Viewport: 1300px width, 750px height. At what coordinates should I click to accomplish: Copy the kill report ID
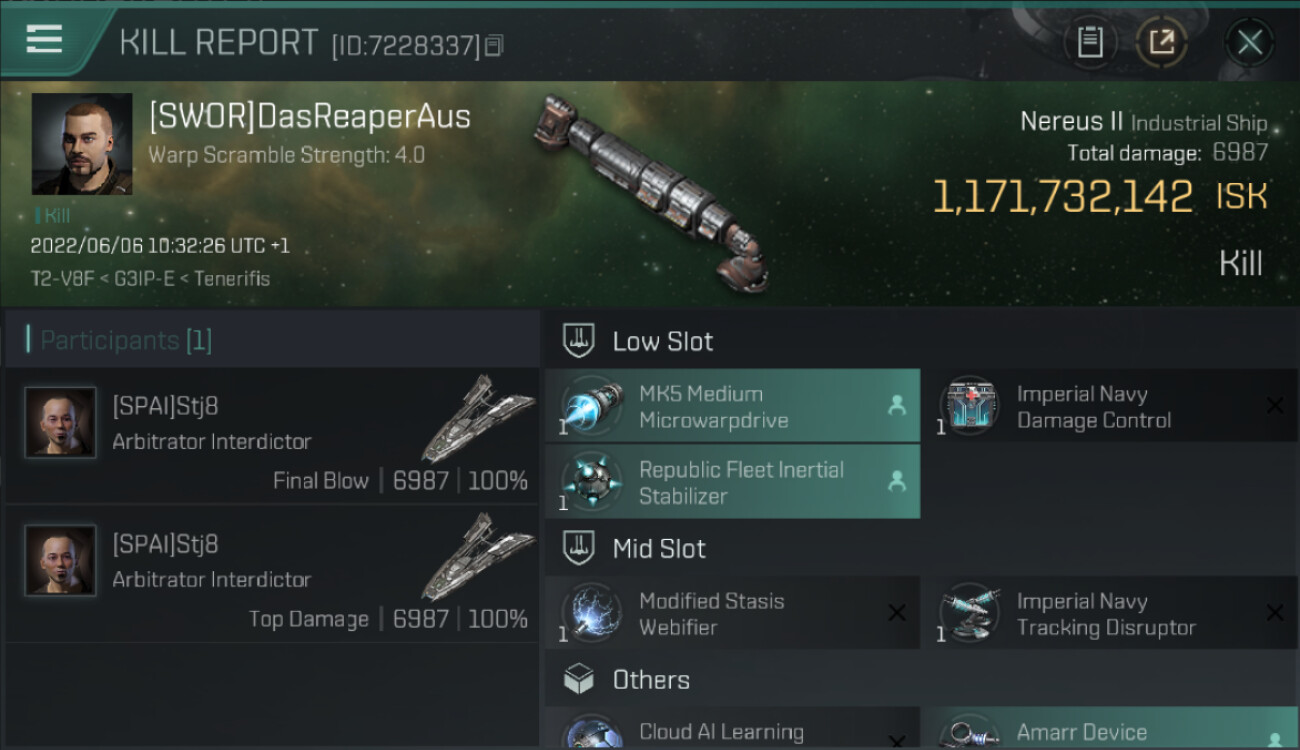point(494,46)
